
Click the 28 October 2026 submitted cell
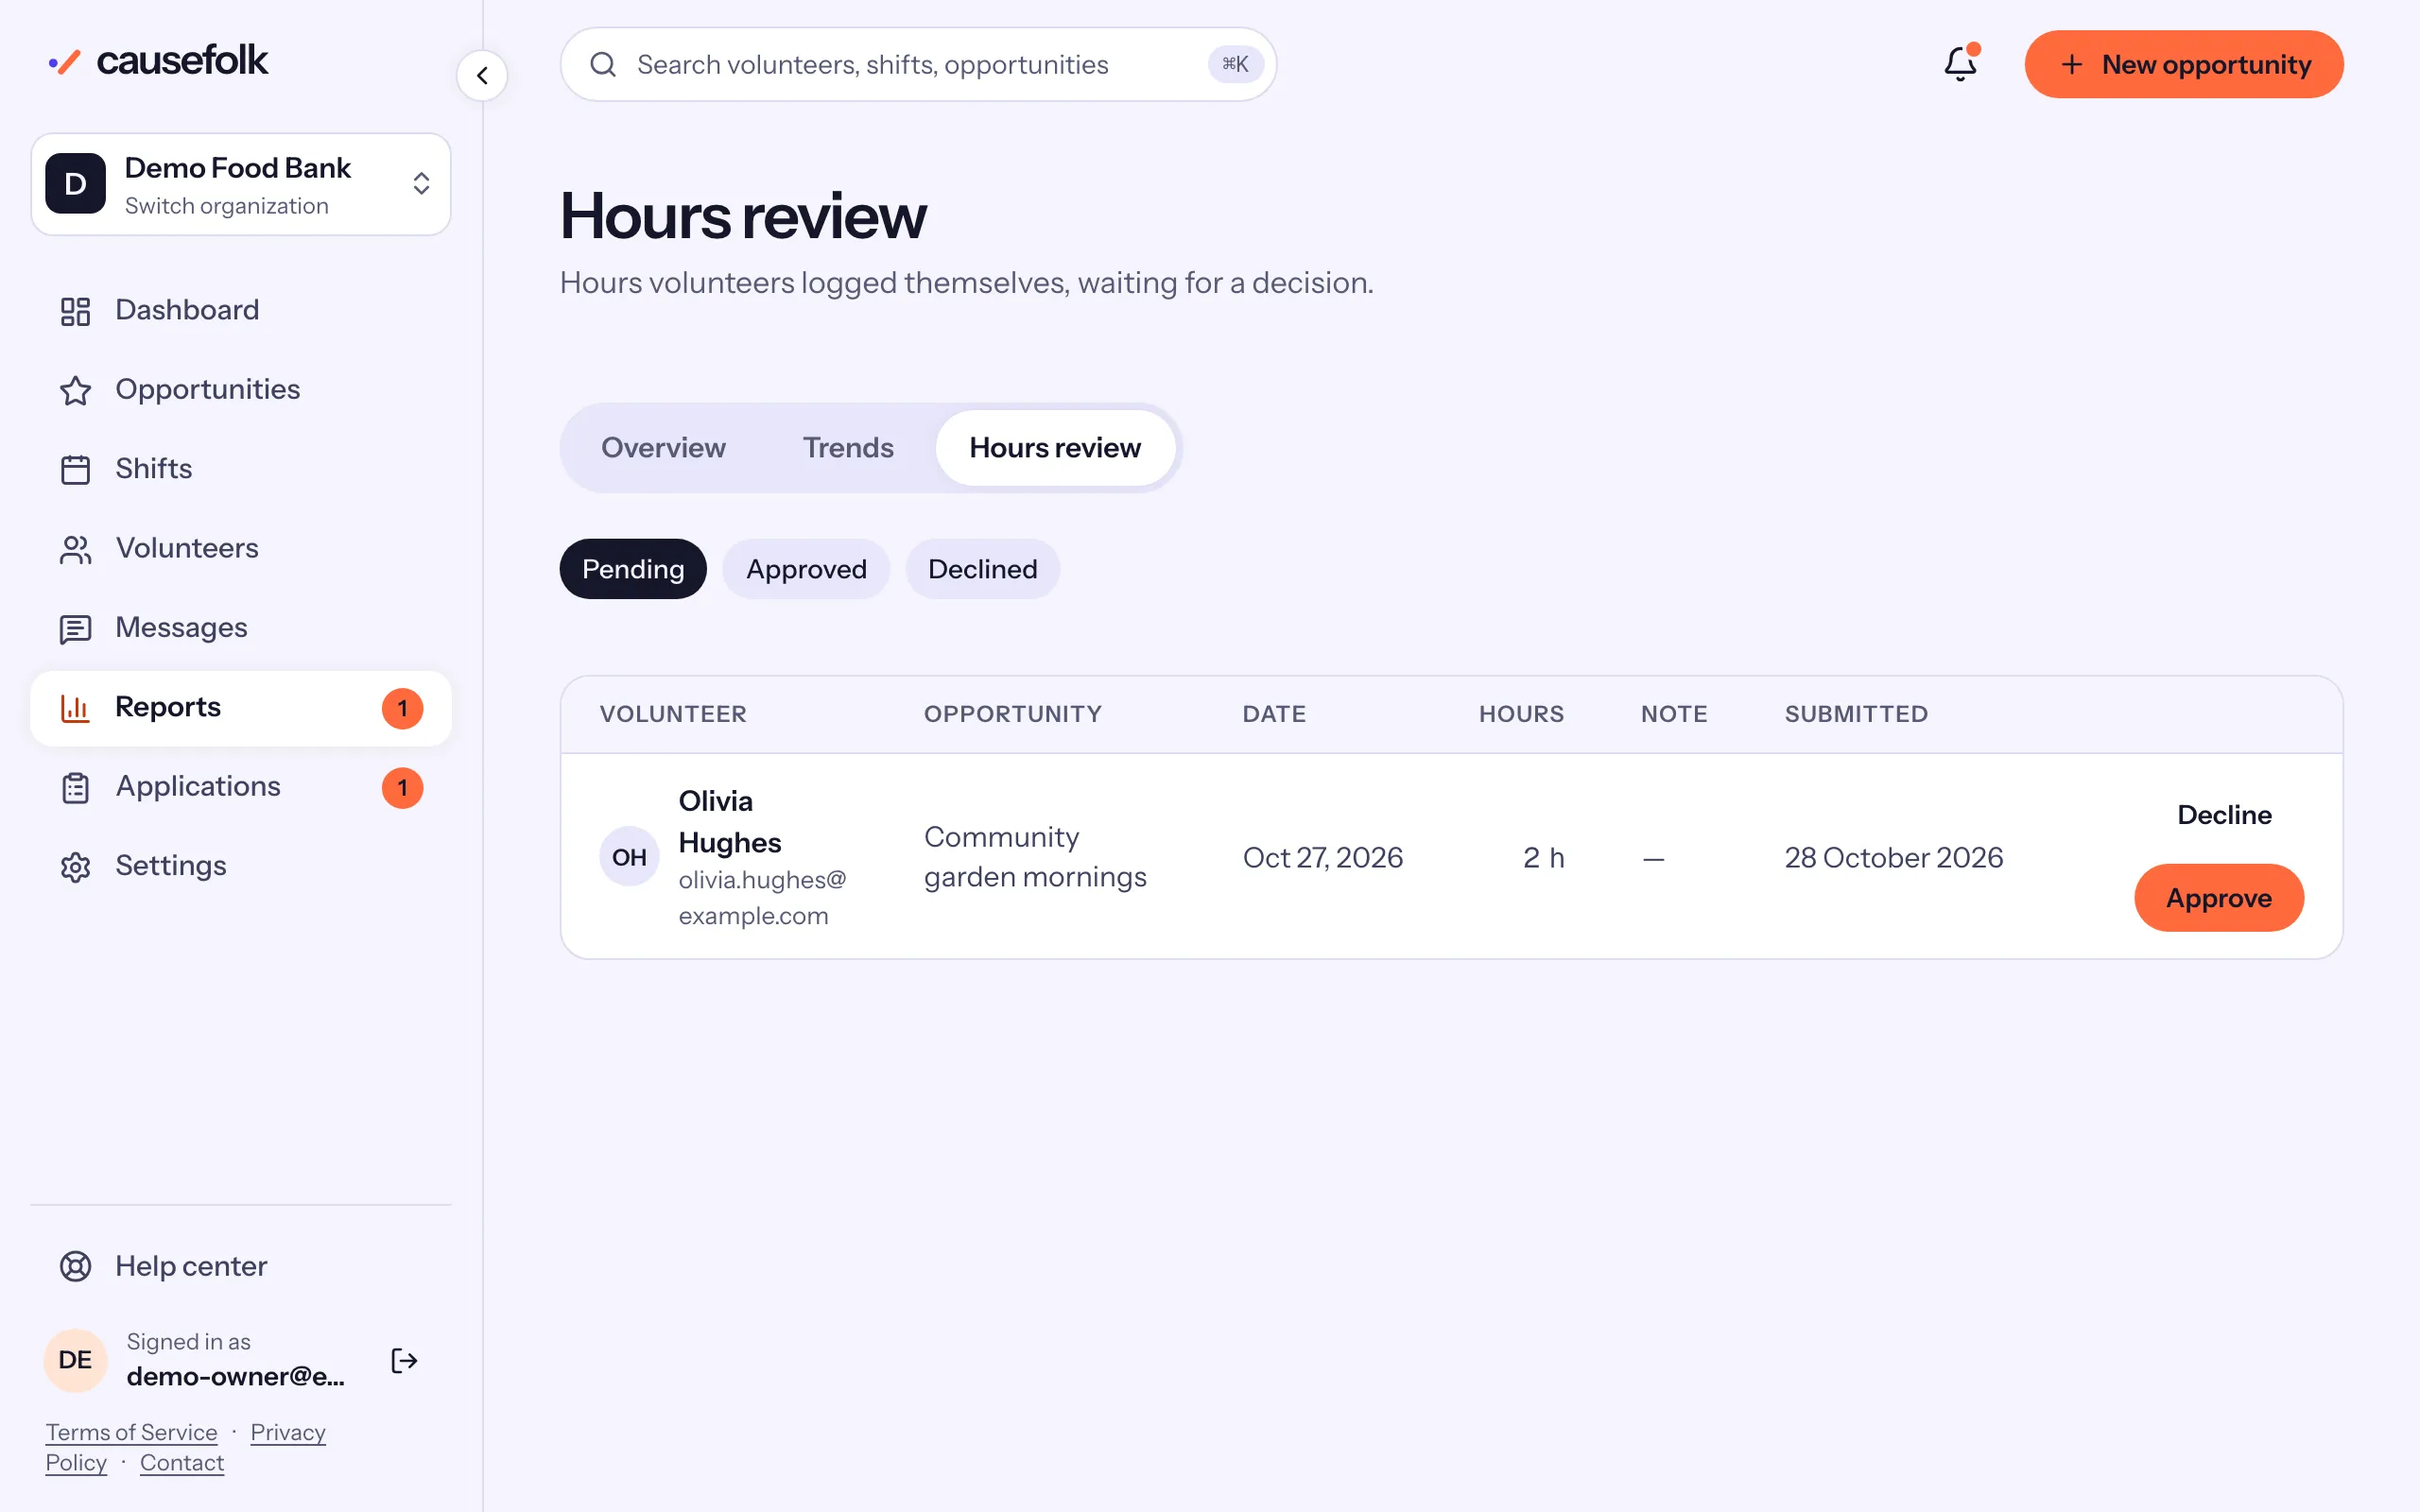[x=1893, y=858]
